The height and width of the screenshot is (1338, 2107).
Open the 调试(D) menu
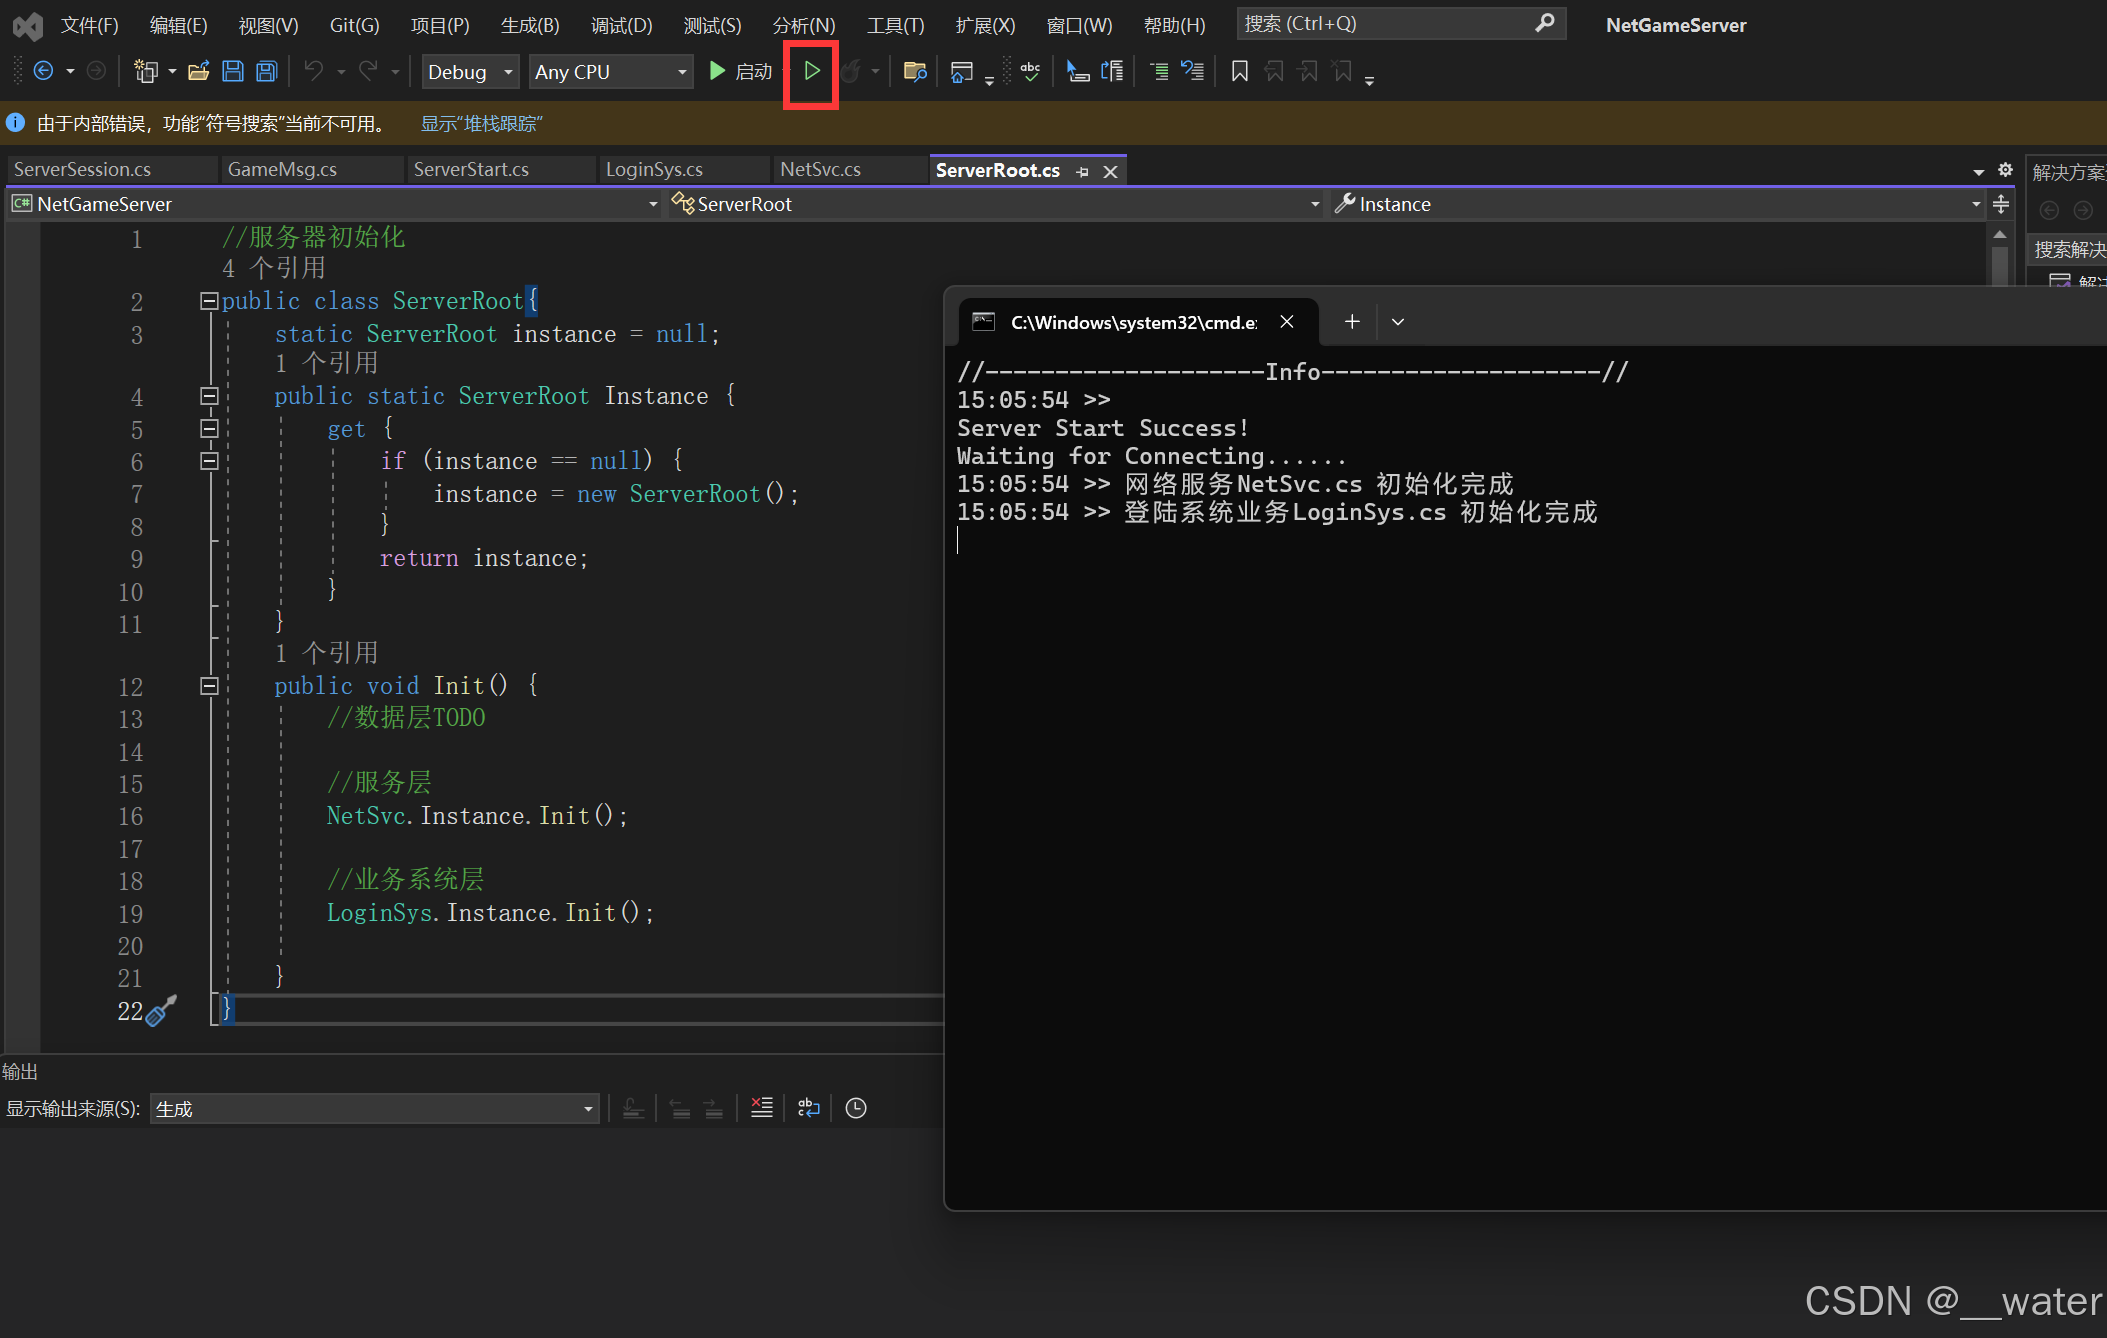[x=621, y=25]
